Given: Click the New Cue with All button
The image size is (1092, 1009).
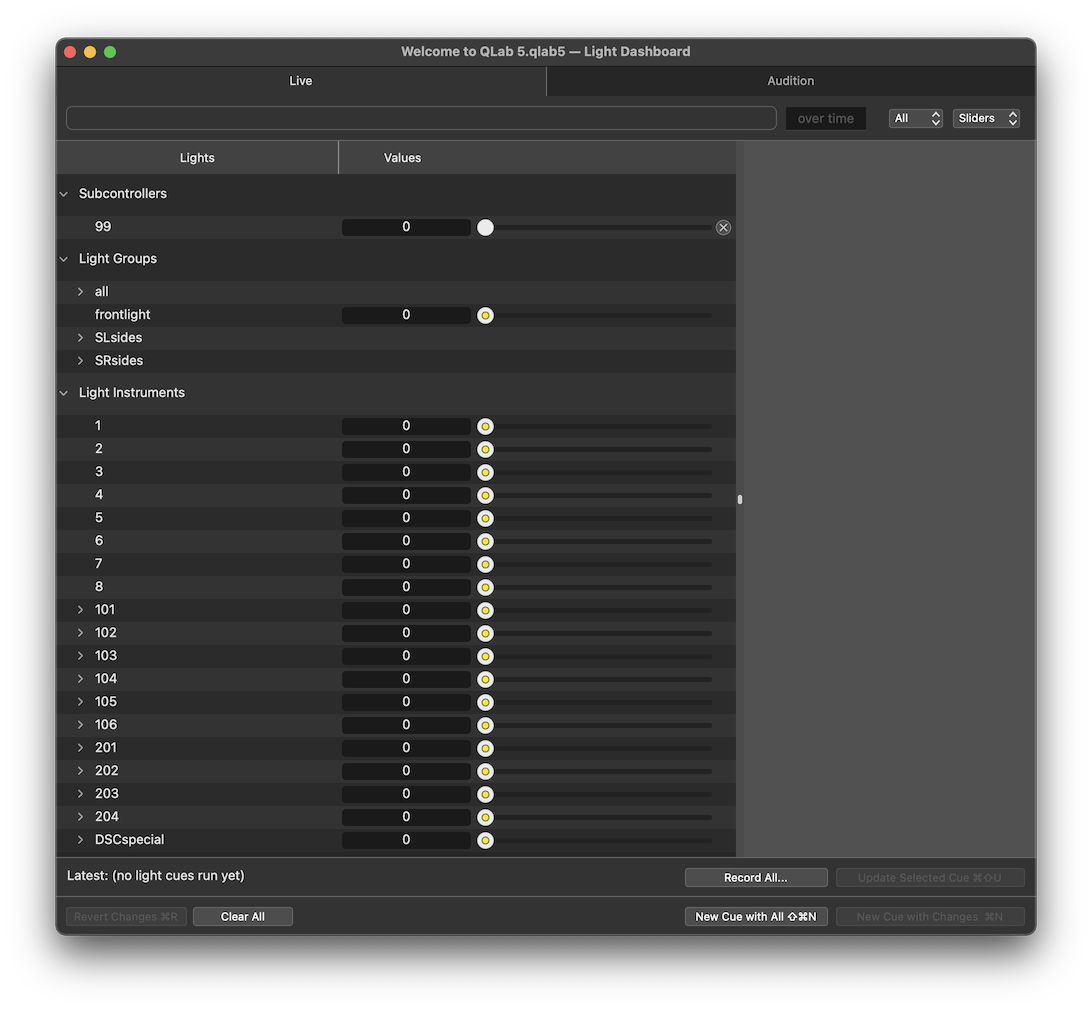Looking at the screenshot, I should (756, 916).
